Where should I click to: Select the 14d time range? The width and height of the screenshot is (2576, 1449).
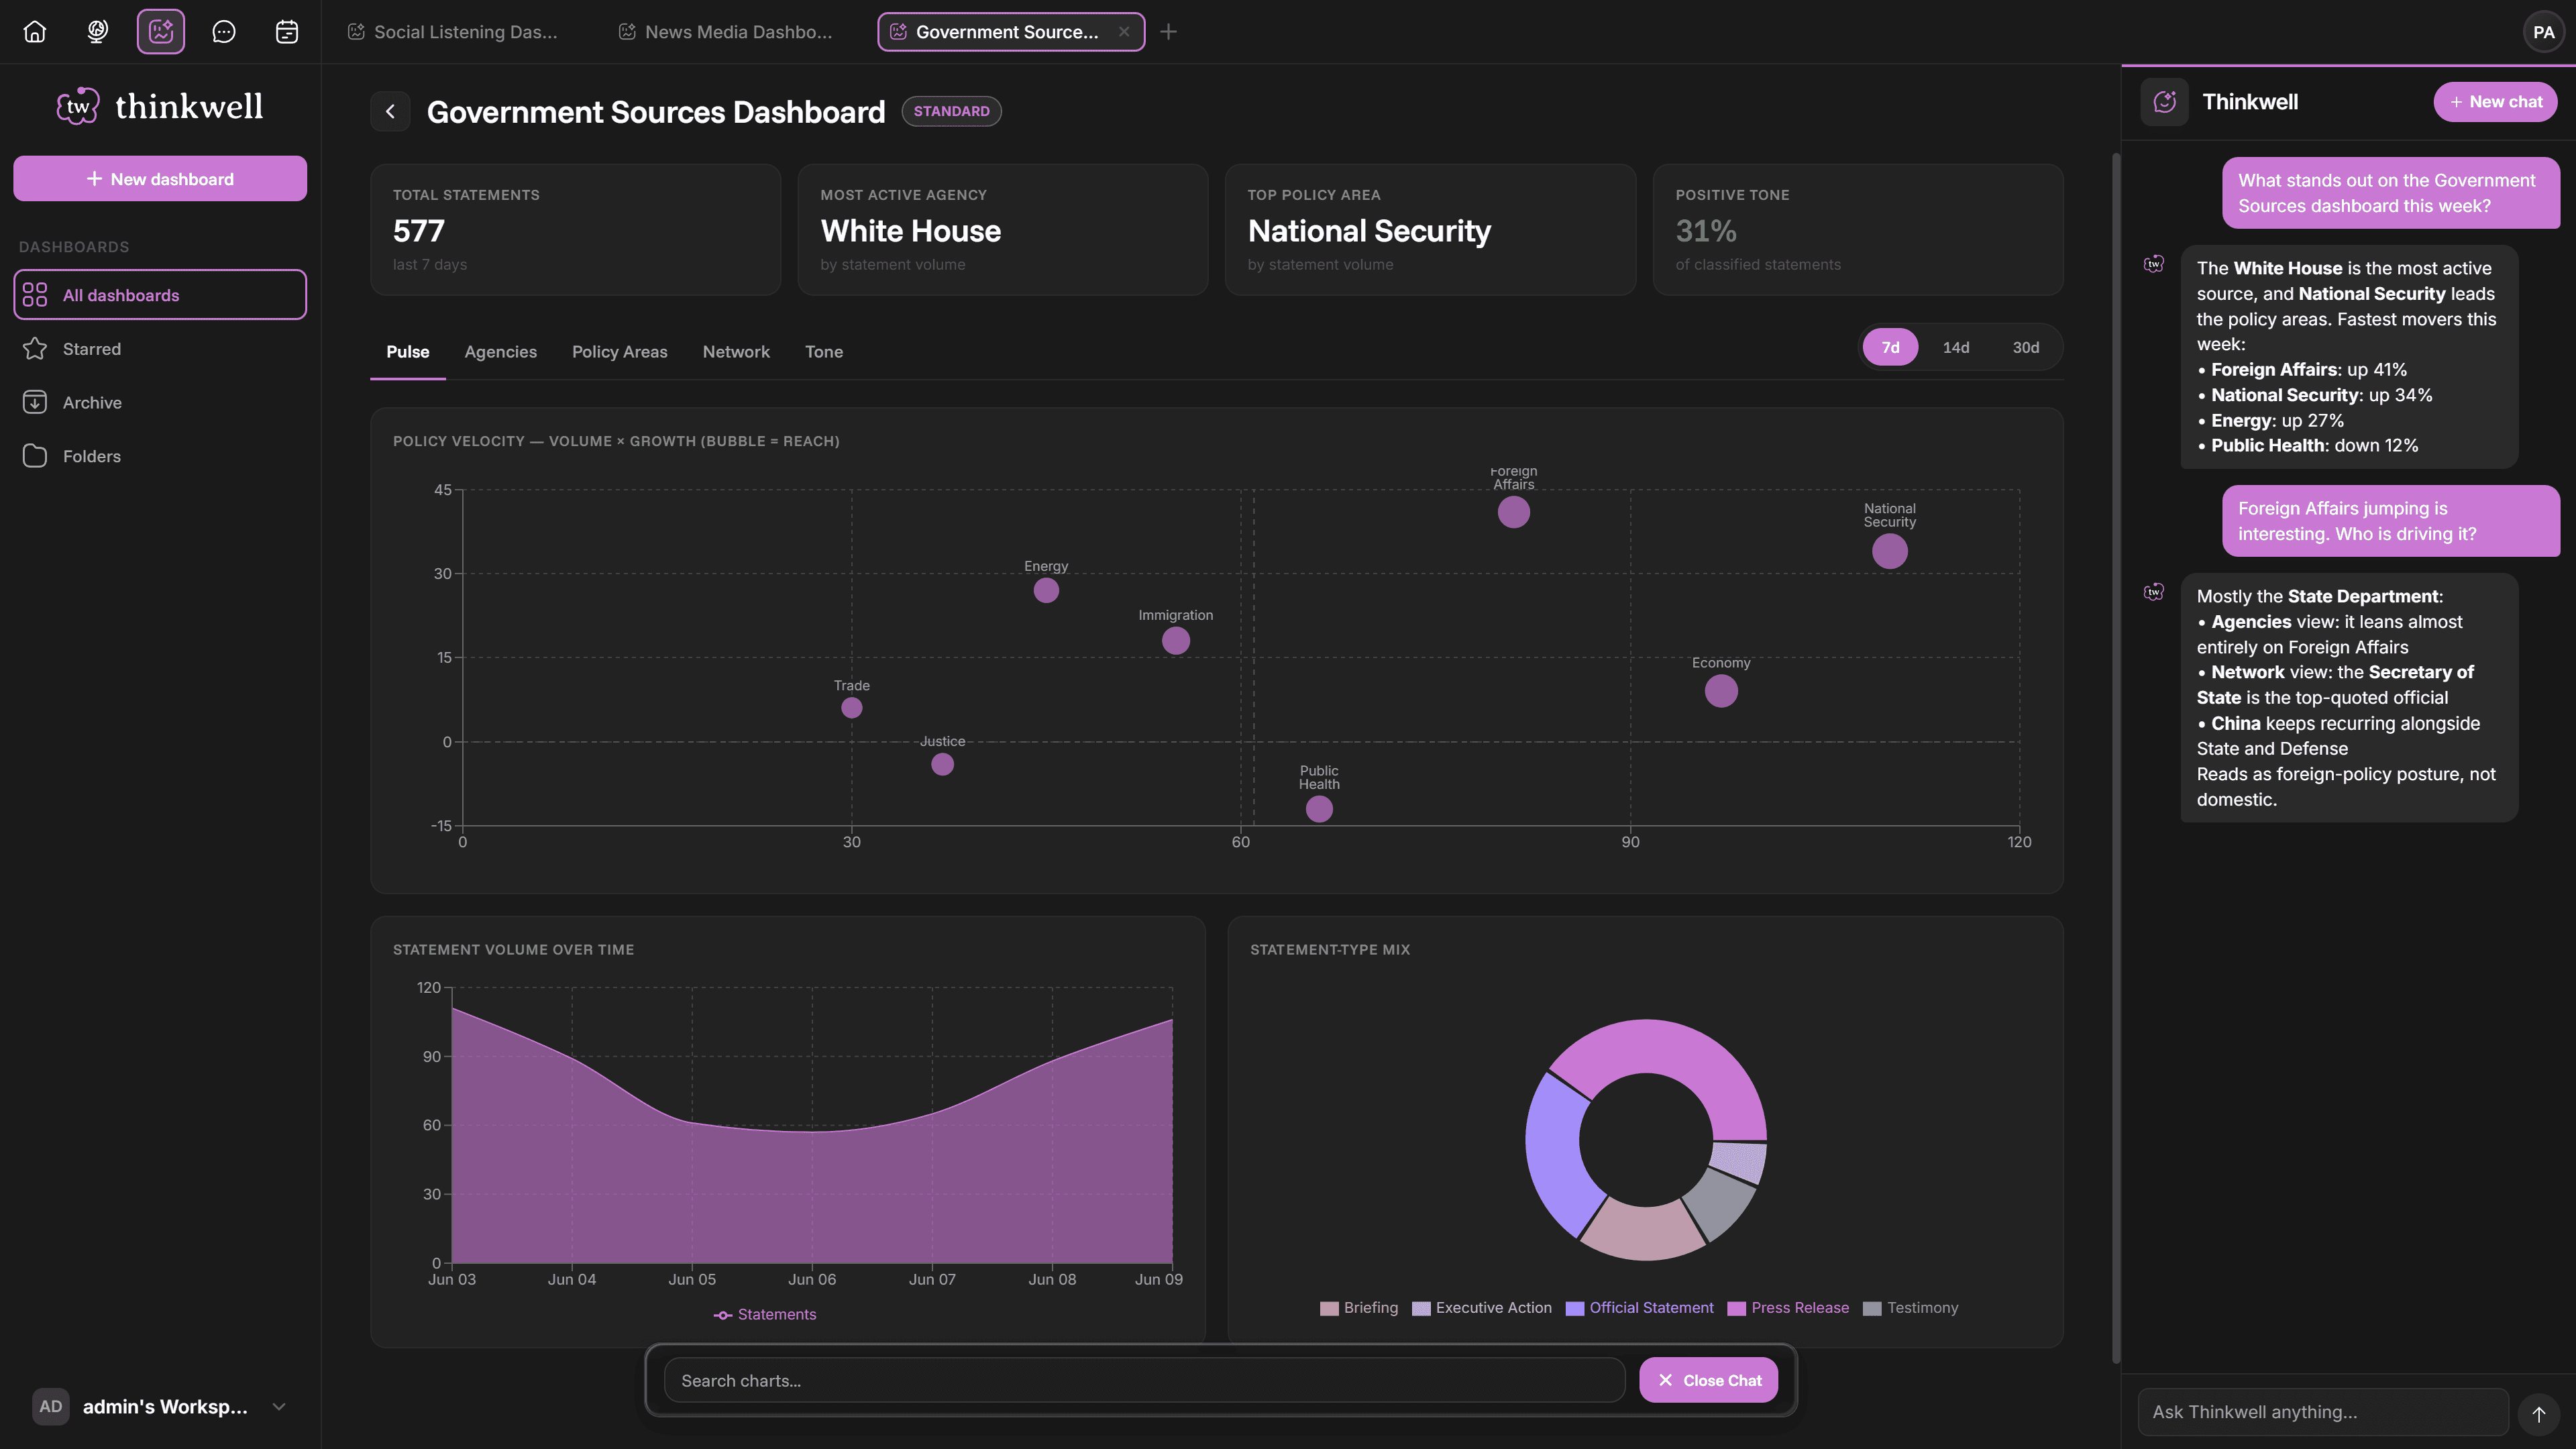pos(1956,348)
